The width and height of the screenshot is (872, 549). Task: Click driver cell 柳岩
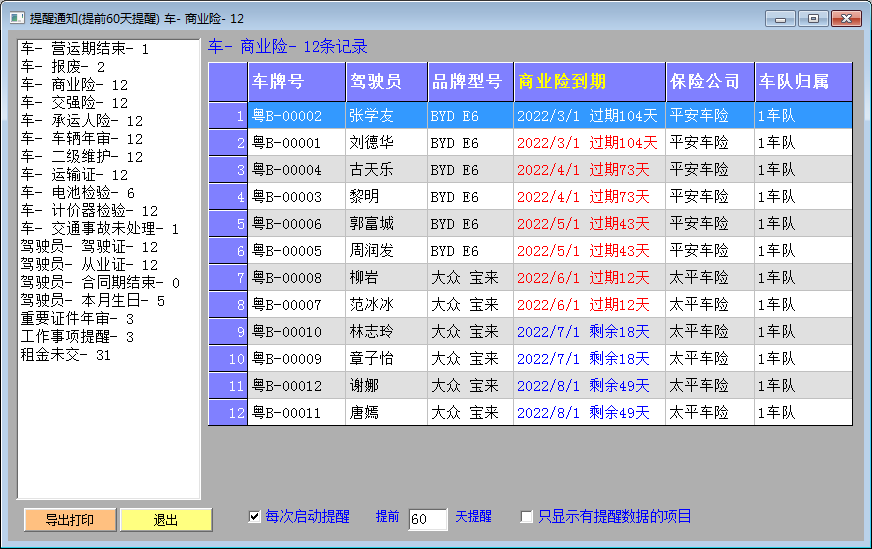pos(387,278)
